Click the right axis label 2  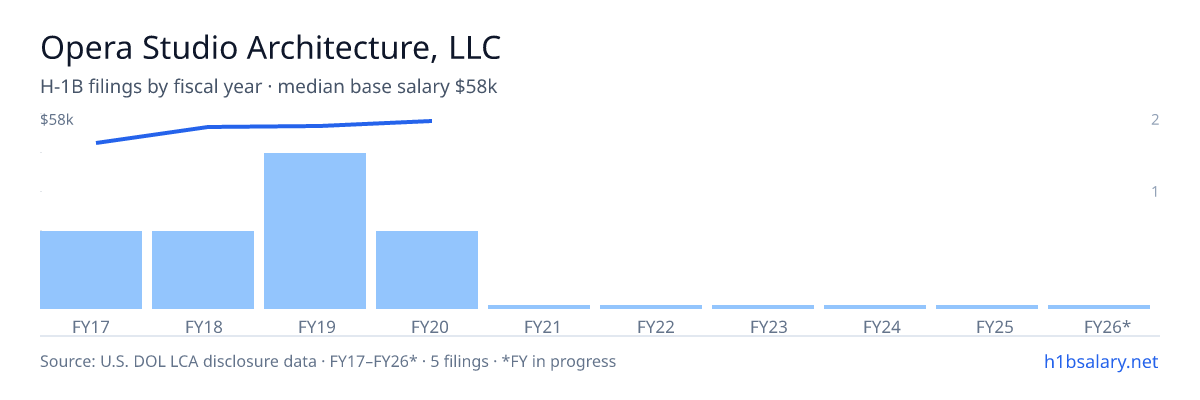1155,120
